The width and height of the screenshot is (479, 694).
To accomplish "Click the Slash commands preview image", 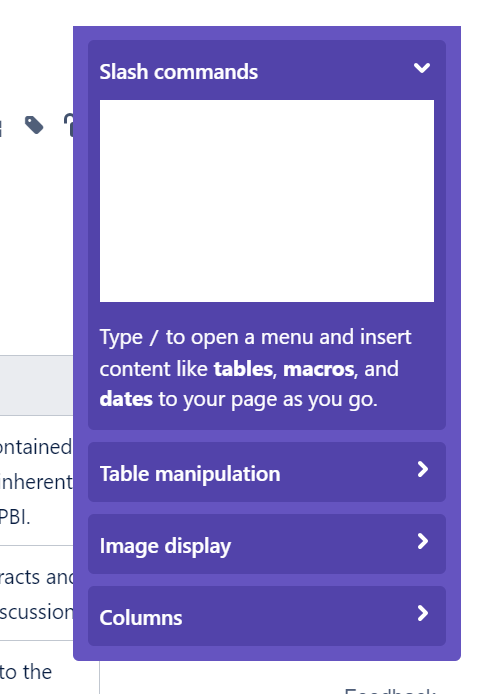I will click(267, 201).
